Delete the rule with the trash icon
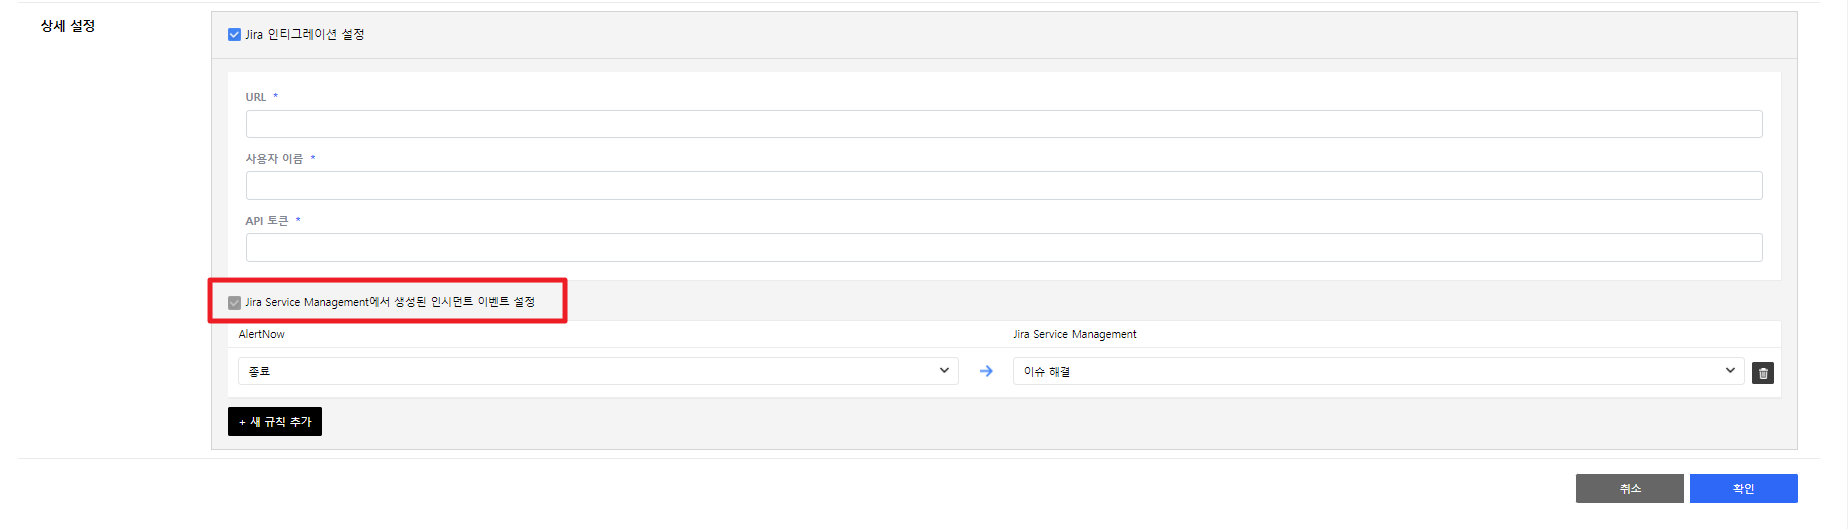The image size is (1848, 529). [1762, 373]
